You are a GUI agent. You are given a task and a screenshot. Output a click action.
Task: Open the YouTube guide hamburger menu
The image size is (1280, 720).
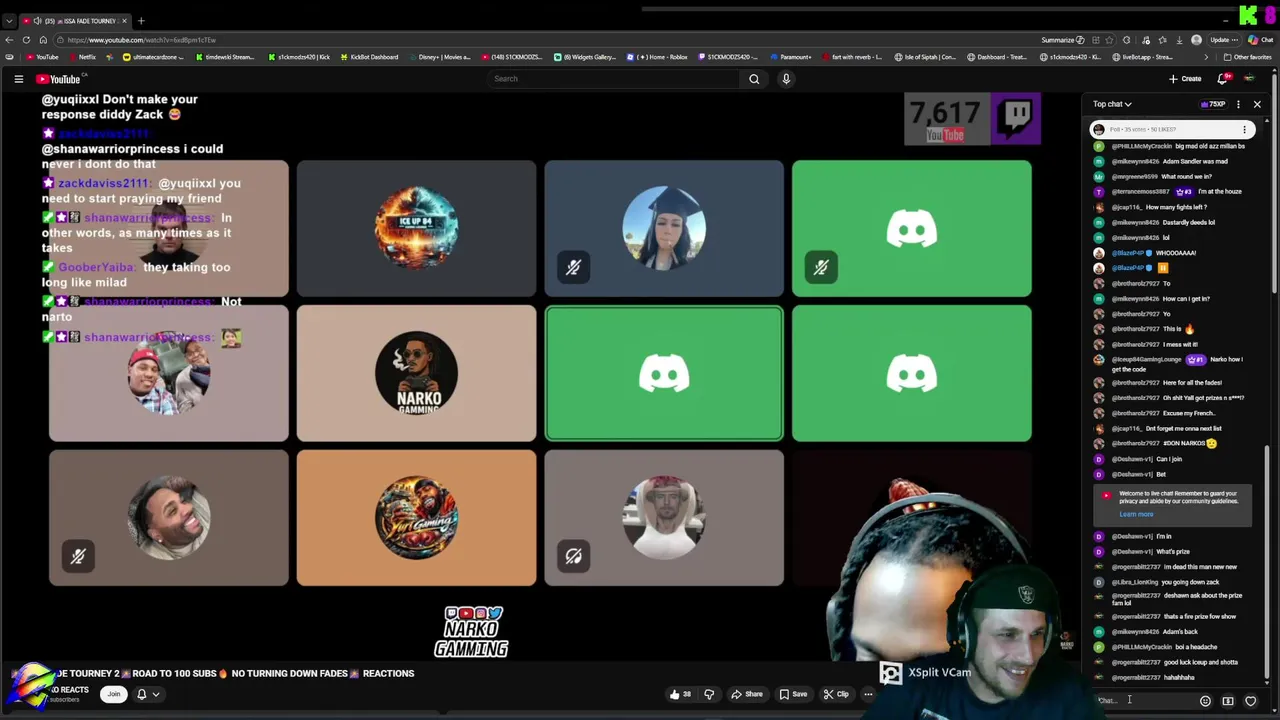[18, 79]
